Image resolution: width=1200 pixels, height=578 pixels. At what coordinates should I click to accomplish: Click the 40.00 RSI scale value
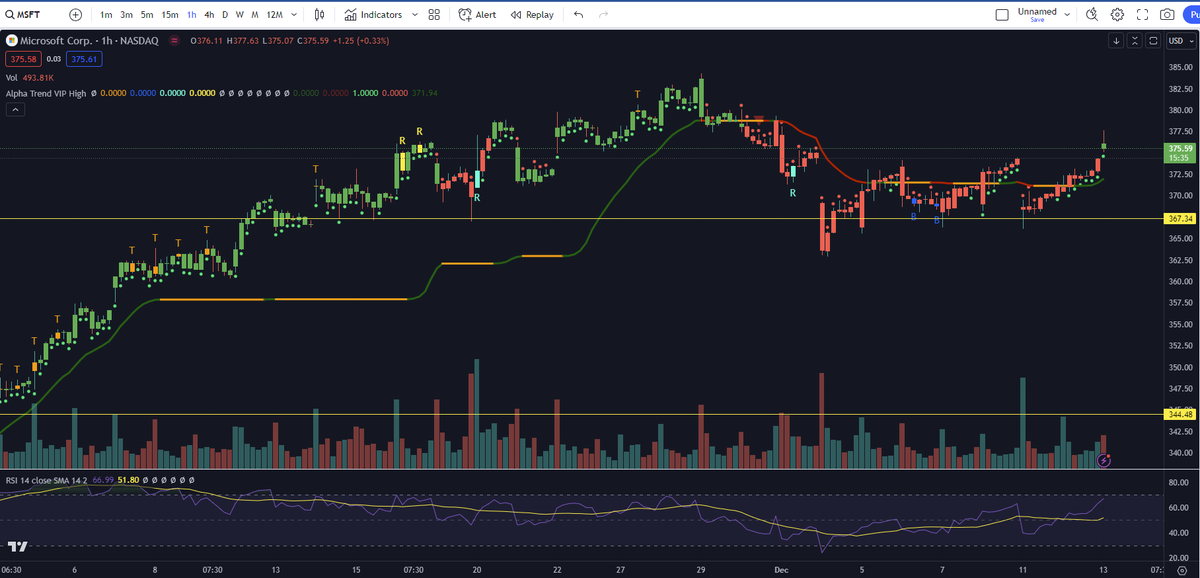[1179, 533]
